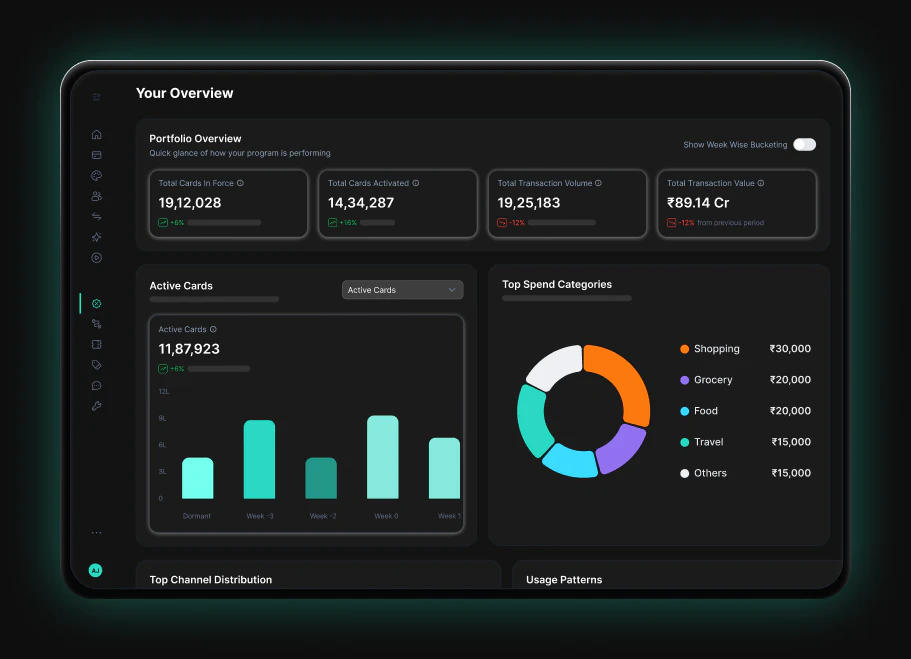Select the palette theme icon in sidebar
Viewport: 911px width, 659px height.
(96, 176)
